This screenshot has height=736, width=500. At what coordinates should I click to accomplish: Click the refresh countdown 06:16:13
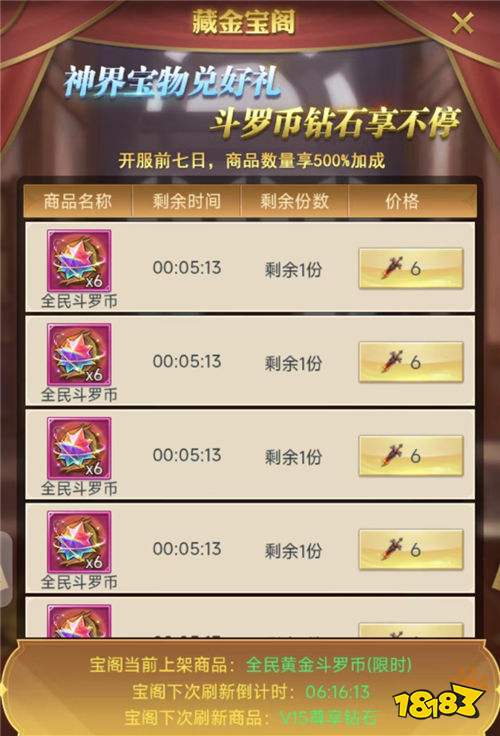point(337,691)
